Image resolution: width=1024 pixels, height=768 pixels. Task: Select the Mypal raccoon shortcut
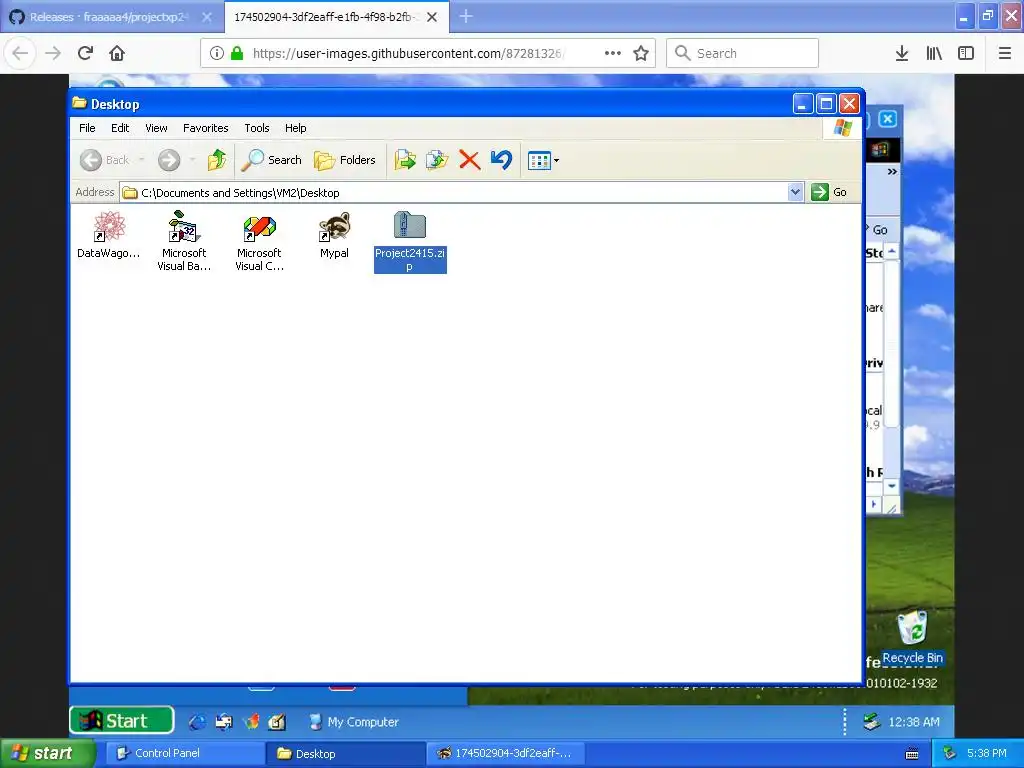tap(334, 235)
